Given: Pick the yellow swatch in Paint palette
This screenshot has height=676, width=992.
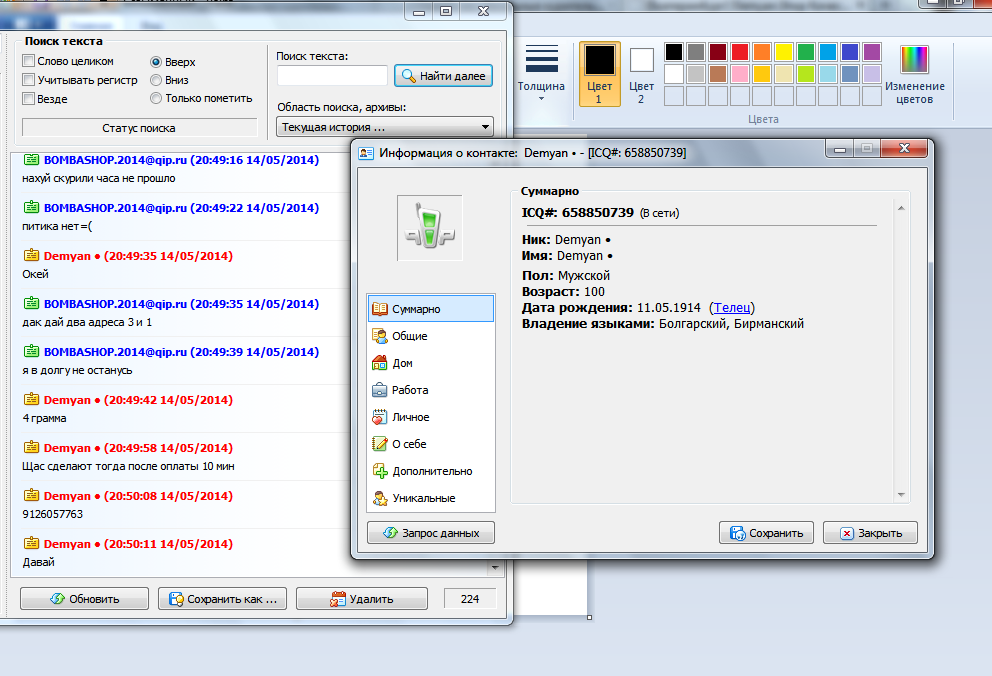Looking at the screenshot, I should click(x=784, y=52).
